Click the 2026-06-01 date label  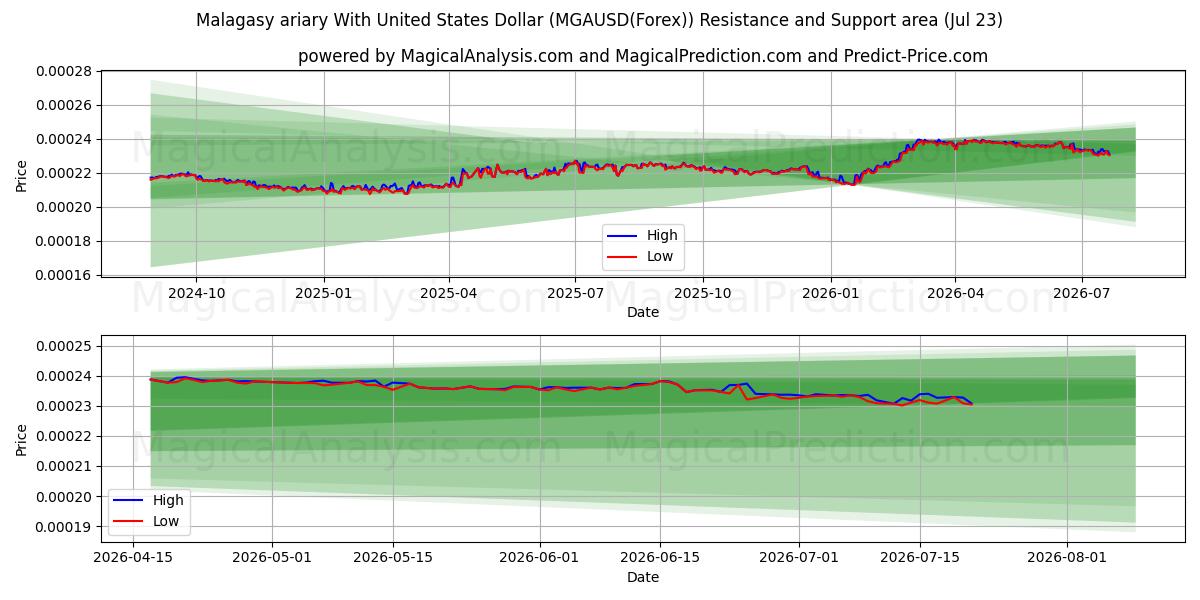[540, 558]
